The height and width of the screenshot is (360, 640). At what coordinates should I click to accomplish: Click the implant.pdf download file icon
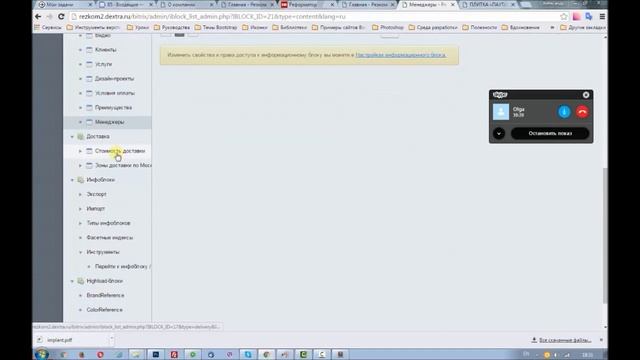click(40, 340)
